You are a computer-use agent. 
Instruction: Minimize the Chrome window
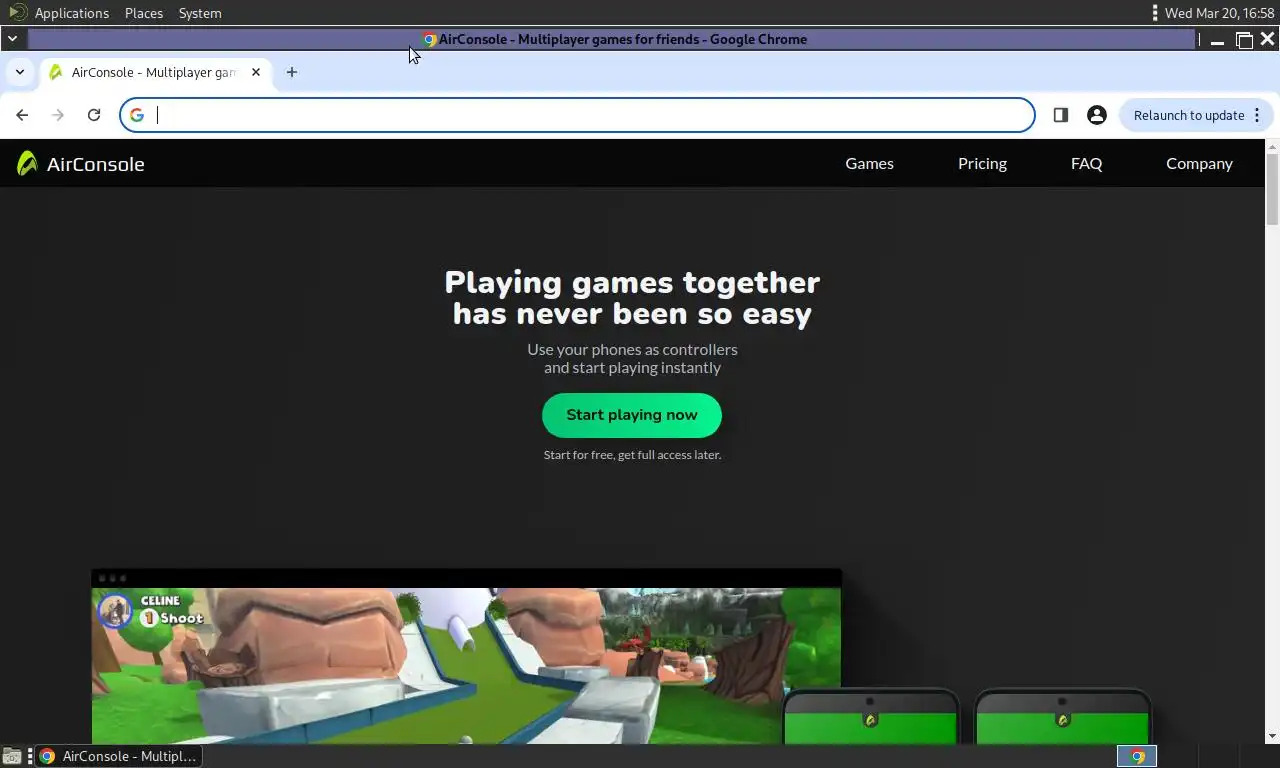(1217, 40)
